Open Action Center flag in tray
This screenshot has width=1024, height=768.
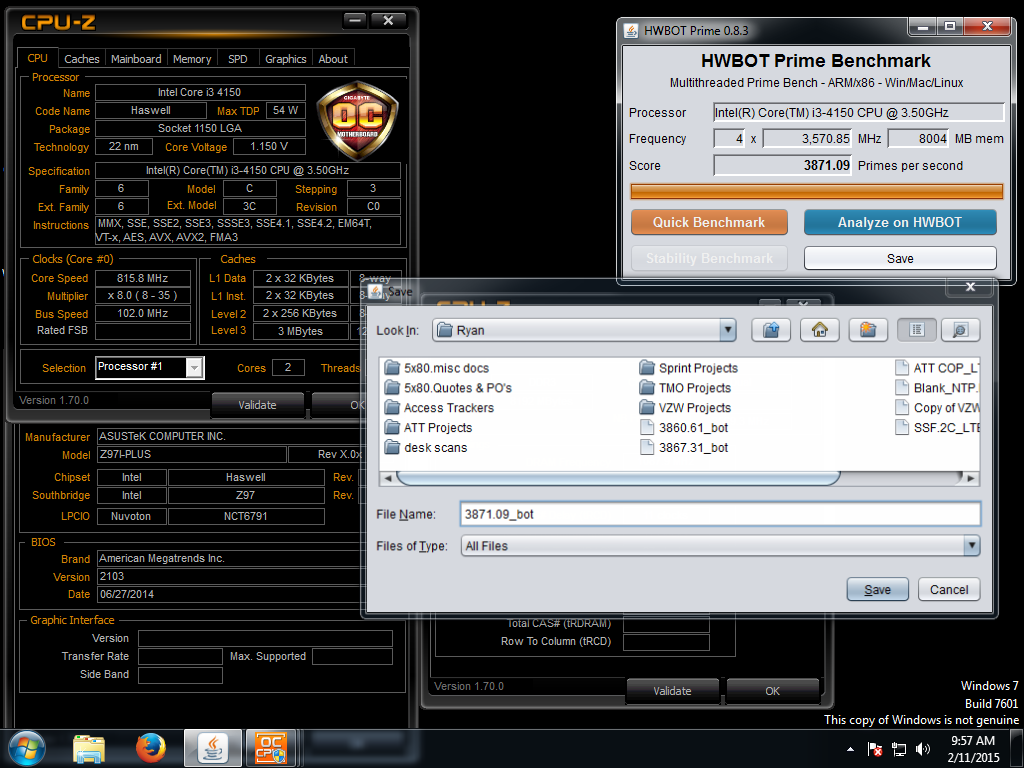pos(874,749)
